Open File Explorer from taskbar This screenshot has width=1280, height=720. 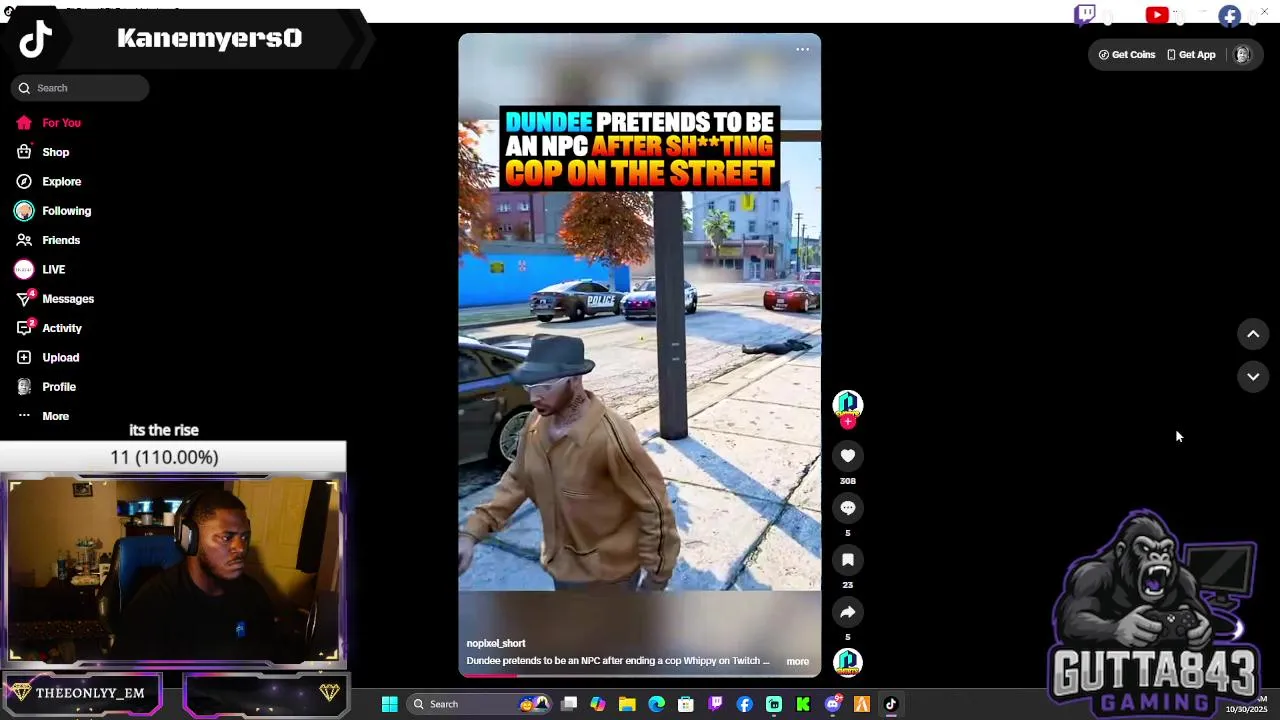point(627,704)
